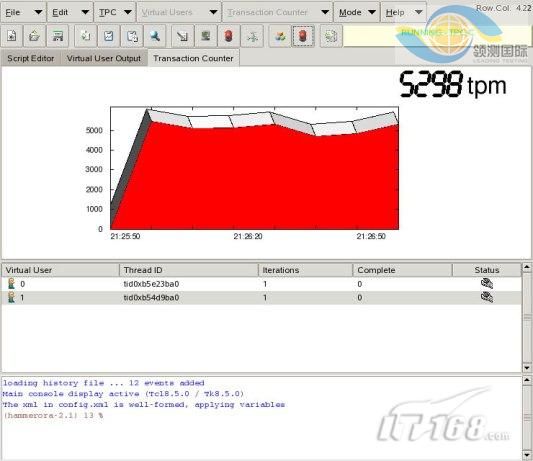
Task: Click the first red traffic light icon
Action: (x=229, y=36)
